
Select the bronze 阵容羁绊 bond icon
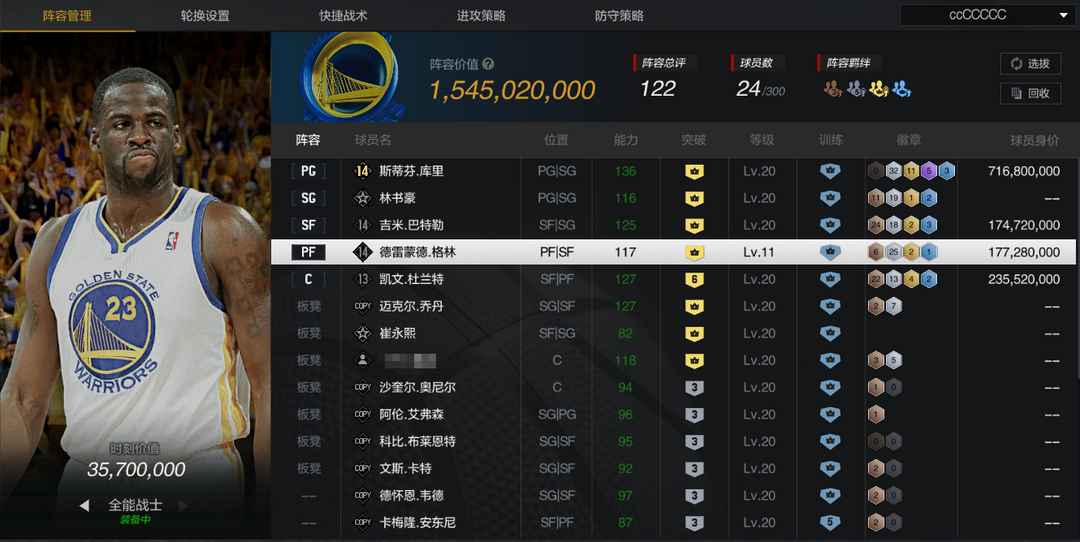[833, 88]
